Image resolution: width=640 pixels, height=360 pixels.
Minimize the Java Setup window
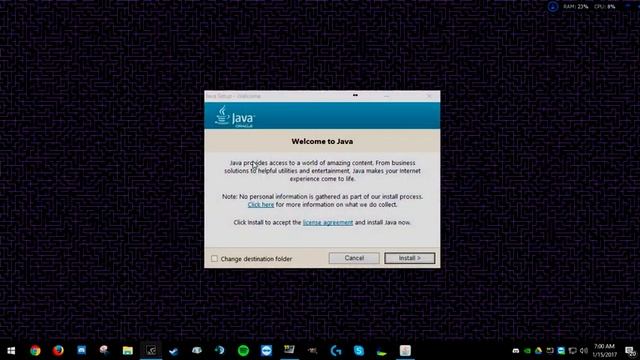pyautogui.click(x=387, y=96)
